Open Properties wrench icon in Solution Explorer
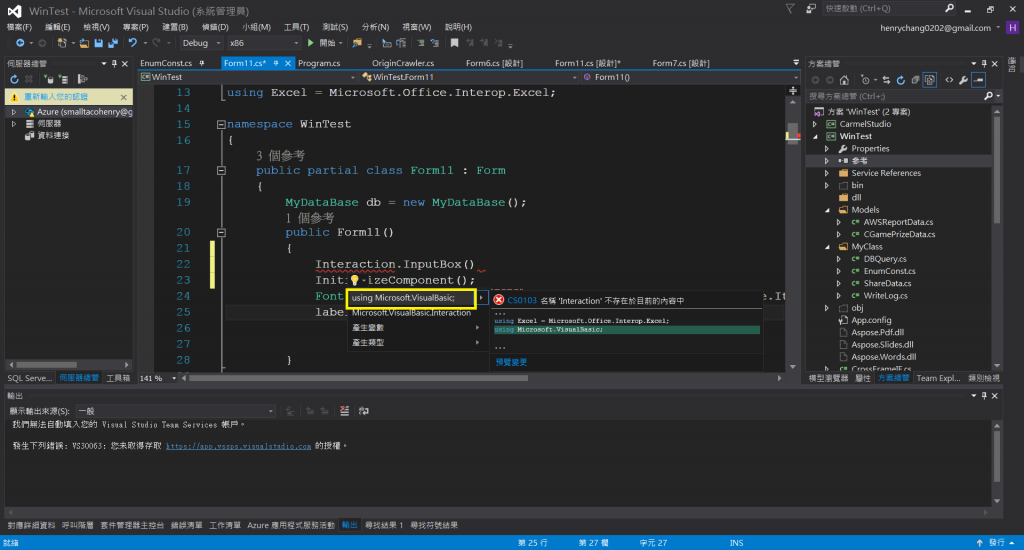This screenshot has height=550, width=1024. (963, 80)
